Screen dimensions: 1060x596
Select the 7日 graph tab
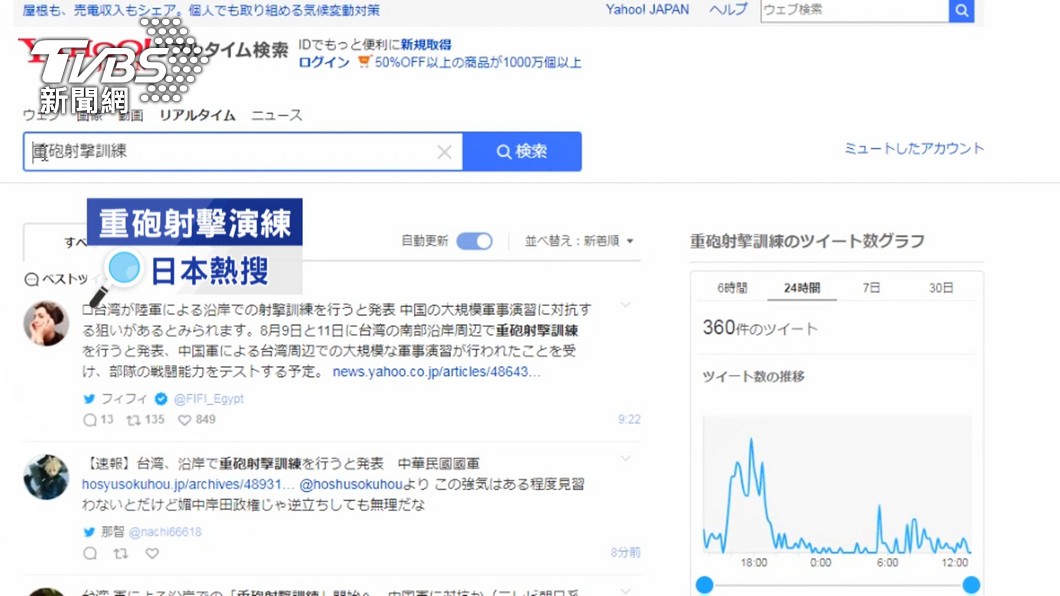click(871, 288)
